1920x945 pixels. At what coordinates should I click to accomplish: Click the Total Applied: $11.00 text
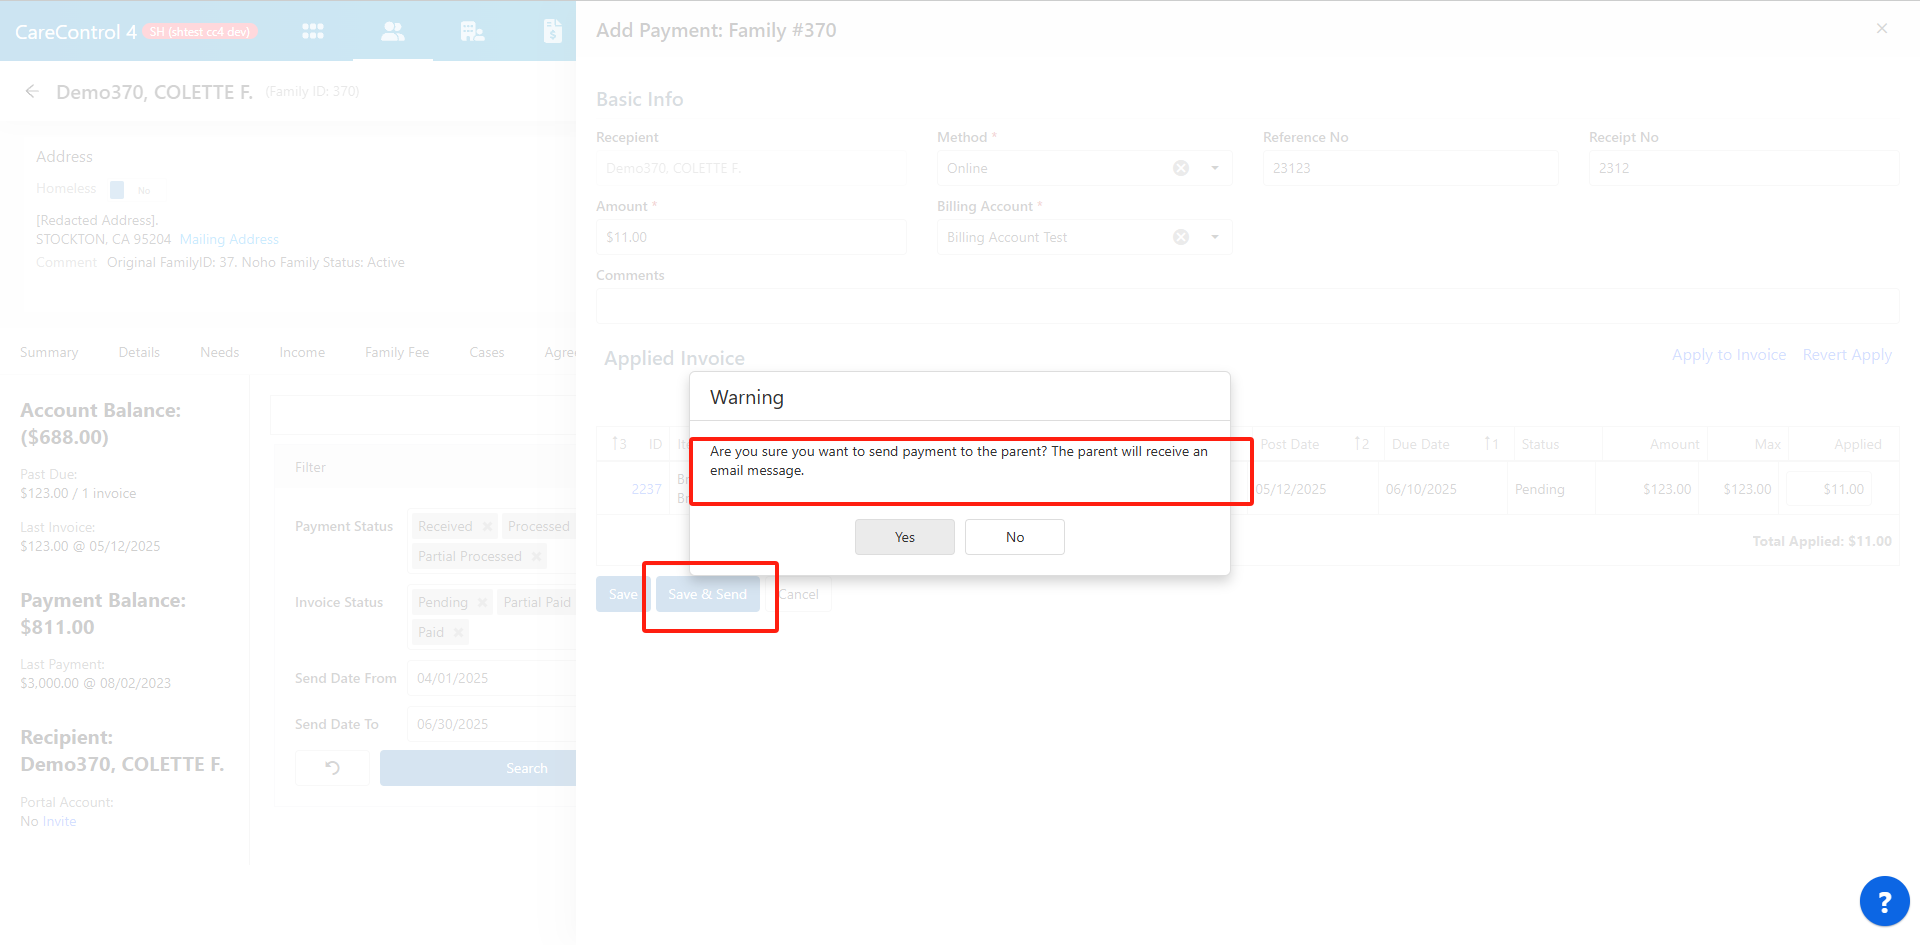coord(1822,541)
